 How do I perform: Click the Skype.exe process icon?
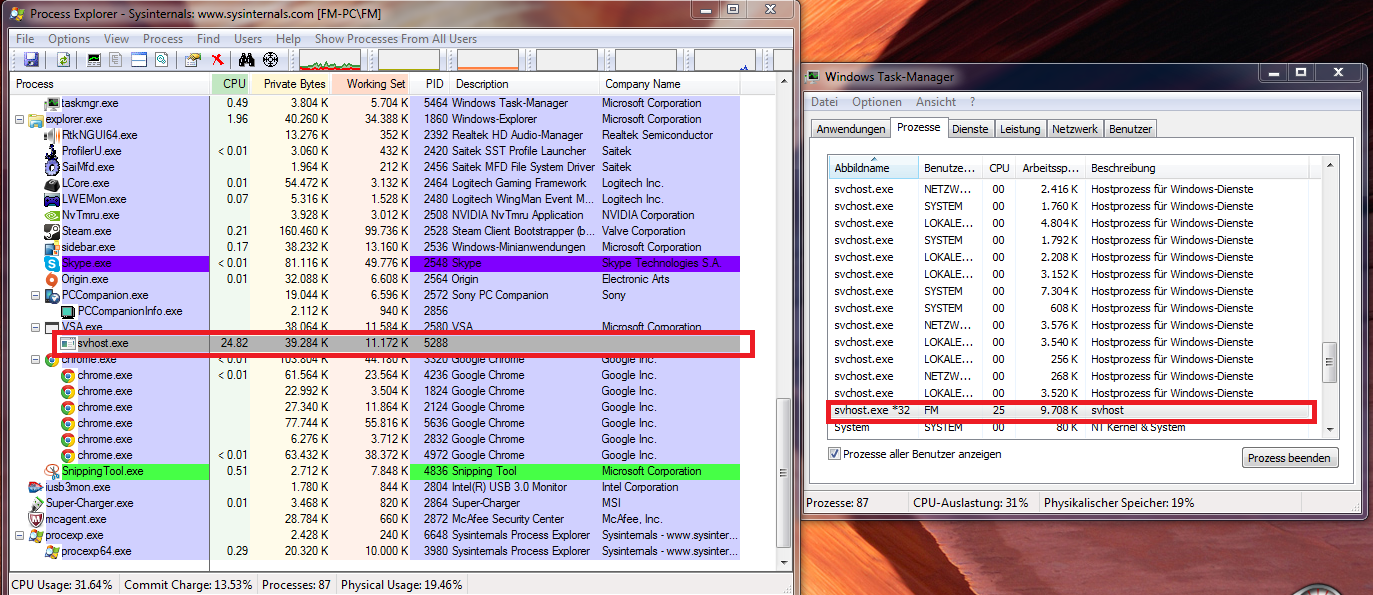click(x=52, y=263)
